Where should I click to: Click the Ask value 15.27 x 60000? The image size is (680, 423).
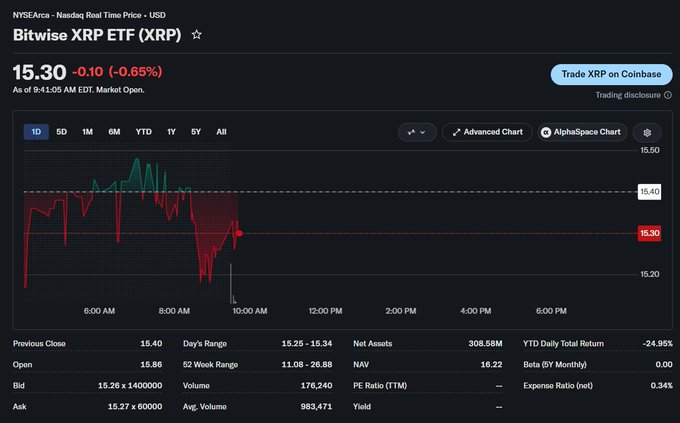point(135,407)
